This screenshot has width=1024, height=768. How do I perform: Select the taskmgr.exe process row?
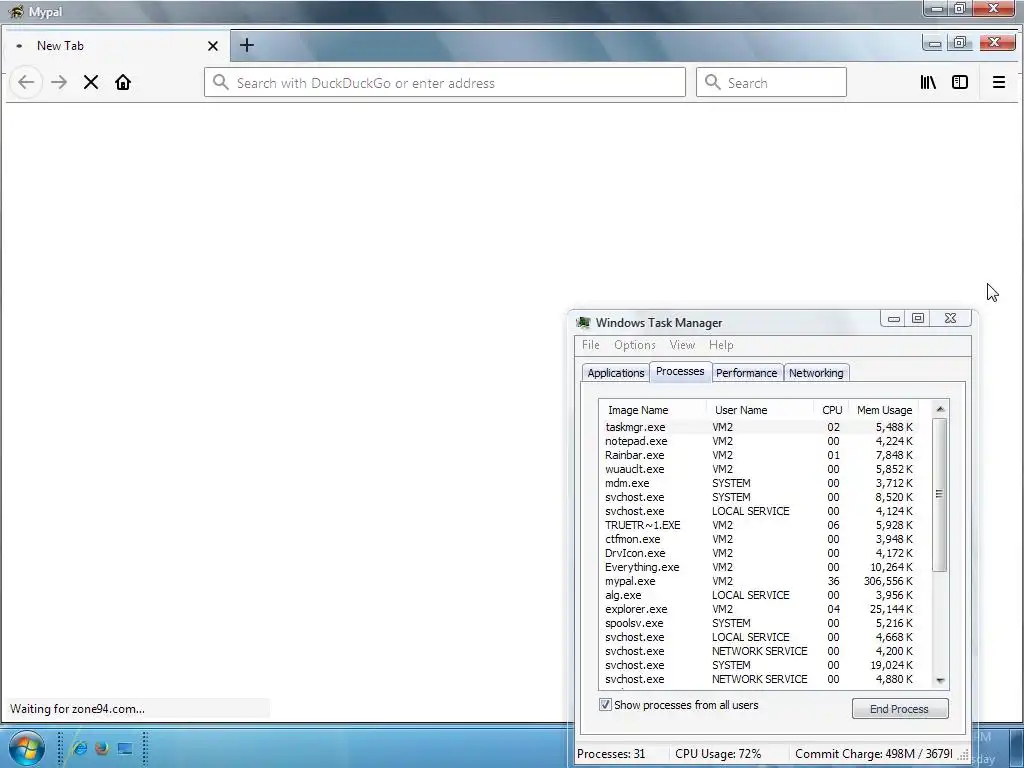[x=759, y=427]
